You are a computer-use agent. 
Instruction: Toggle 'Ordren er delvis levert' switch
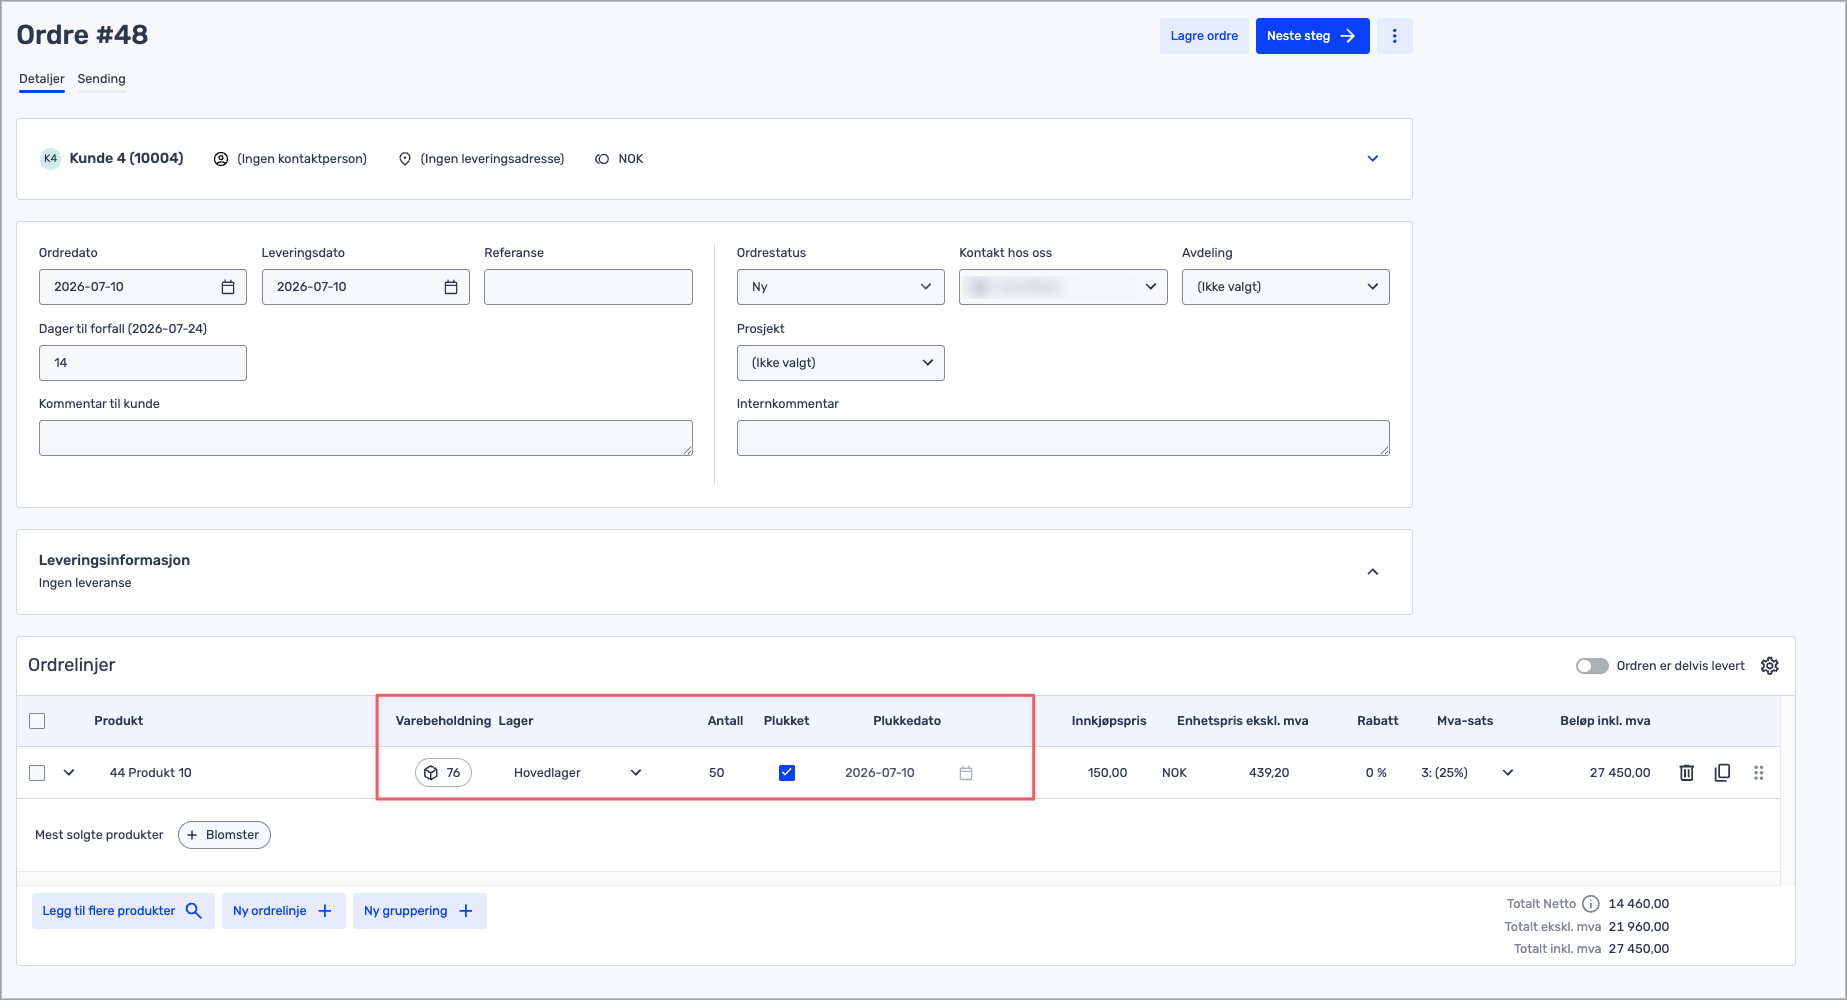pyautogui.click(x=1592, y=666)
